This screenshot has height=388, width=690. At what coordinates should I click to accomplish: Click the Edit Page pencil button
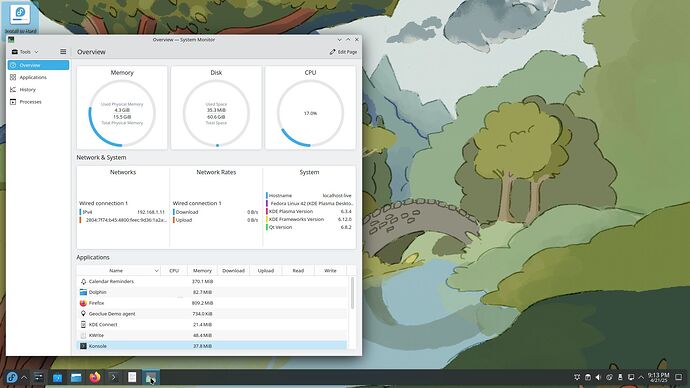(x=343, y=52)
